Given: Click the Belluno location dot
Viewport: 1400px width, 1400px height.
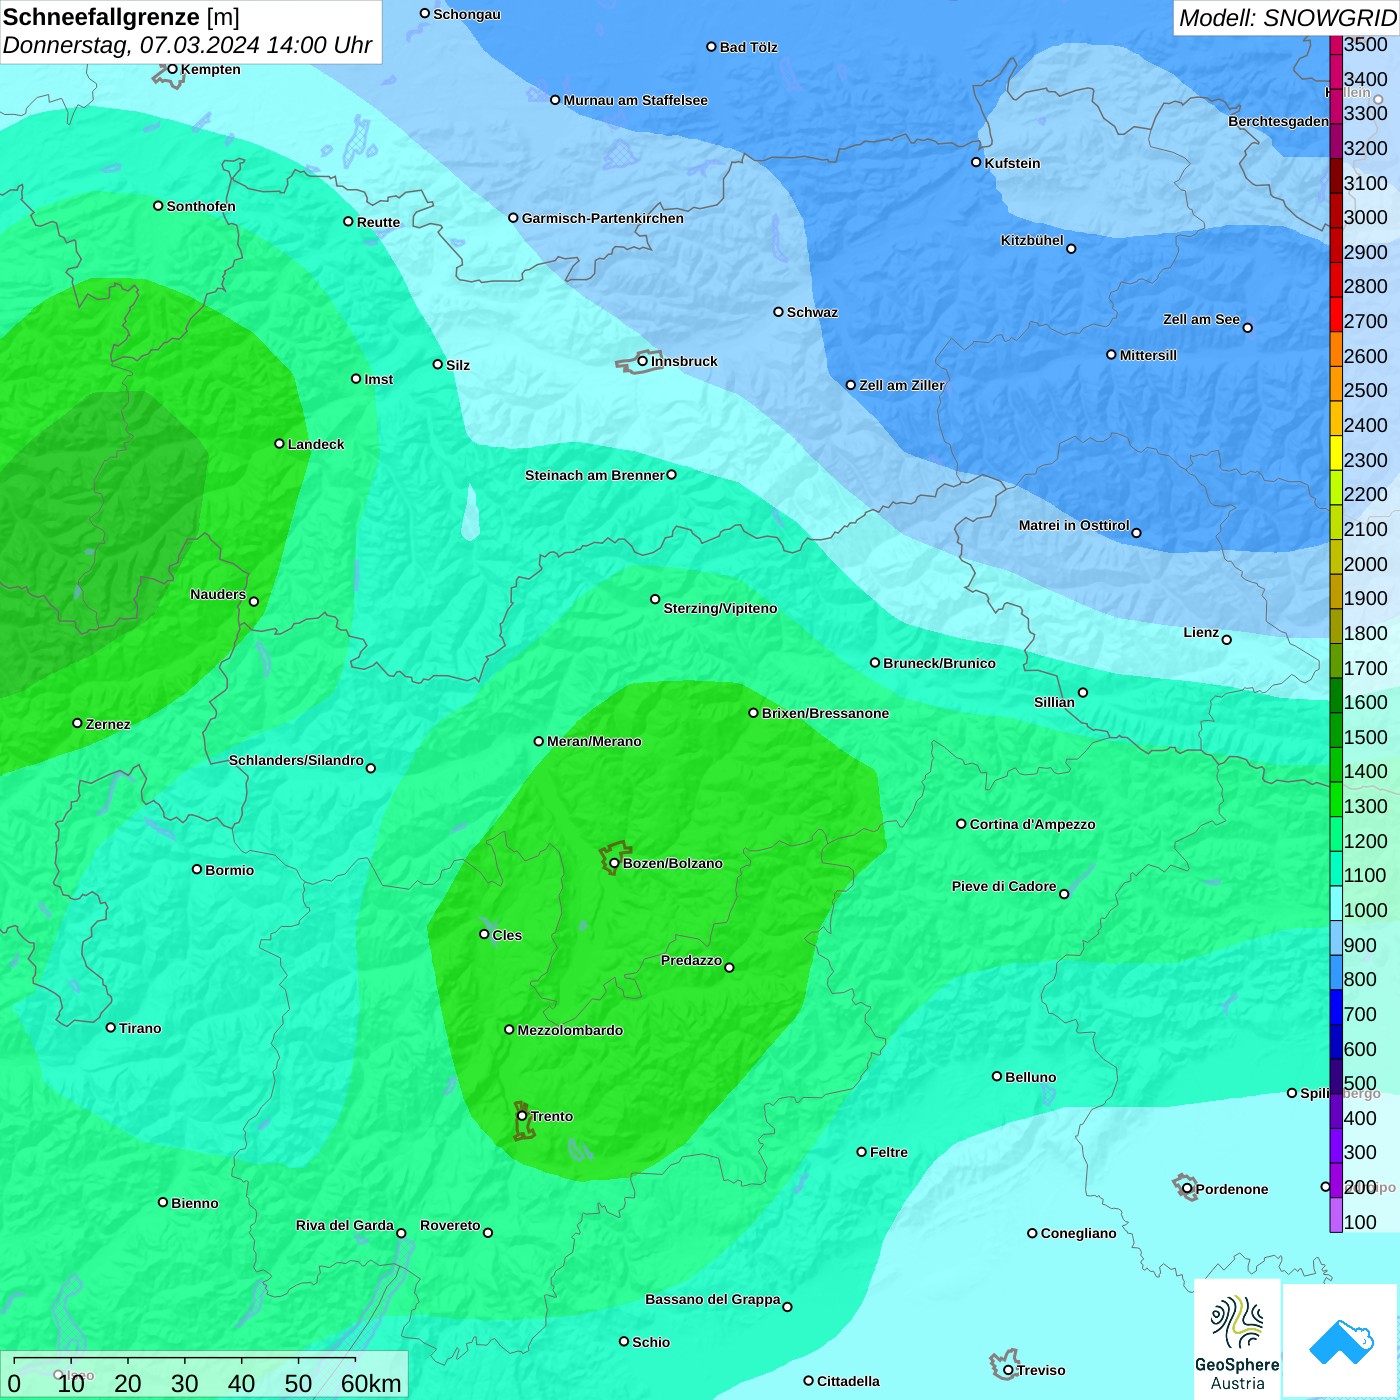Looking at the screenshot, I should pyautogui.click(x=996, y=1077).
